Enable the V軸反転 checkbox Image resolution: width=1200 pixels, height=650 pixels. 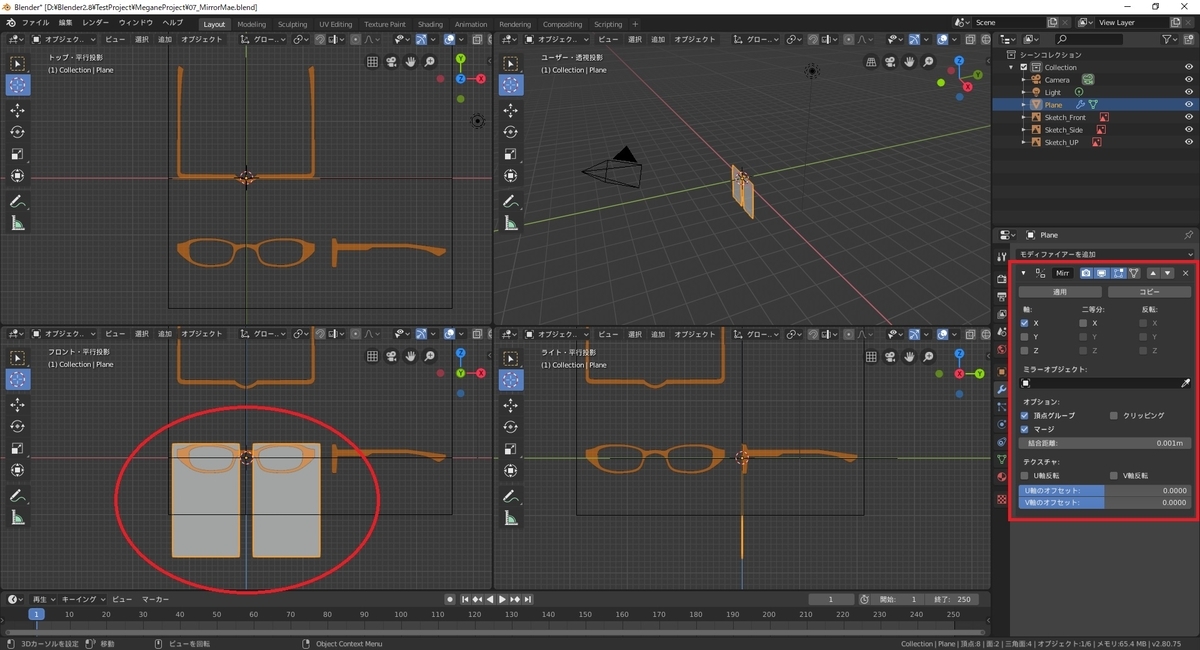[1114, 476]
